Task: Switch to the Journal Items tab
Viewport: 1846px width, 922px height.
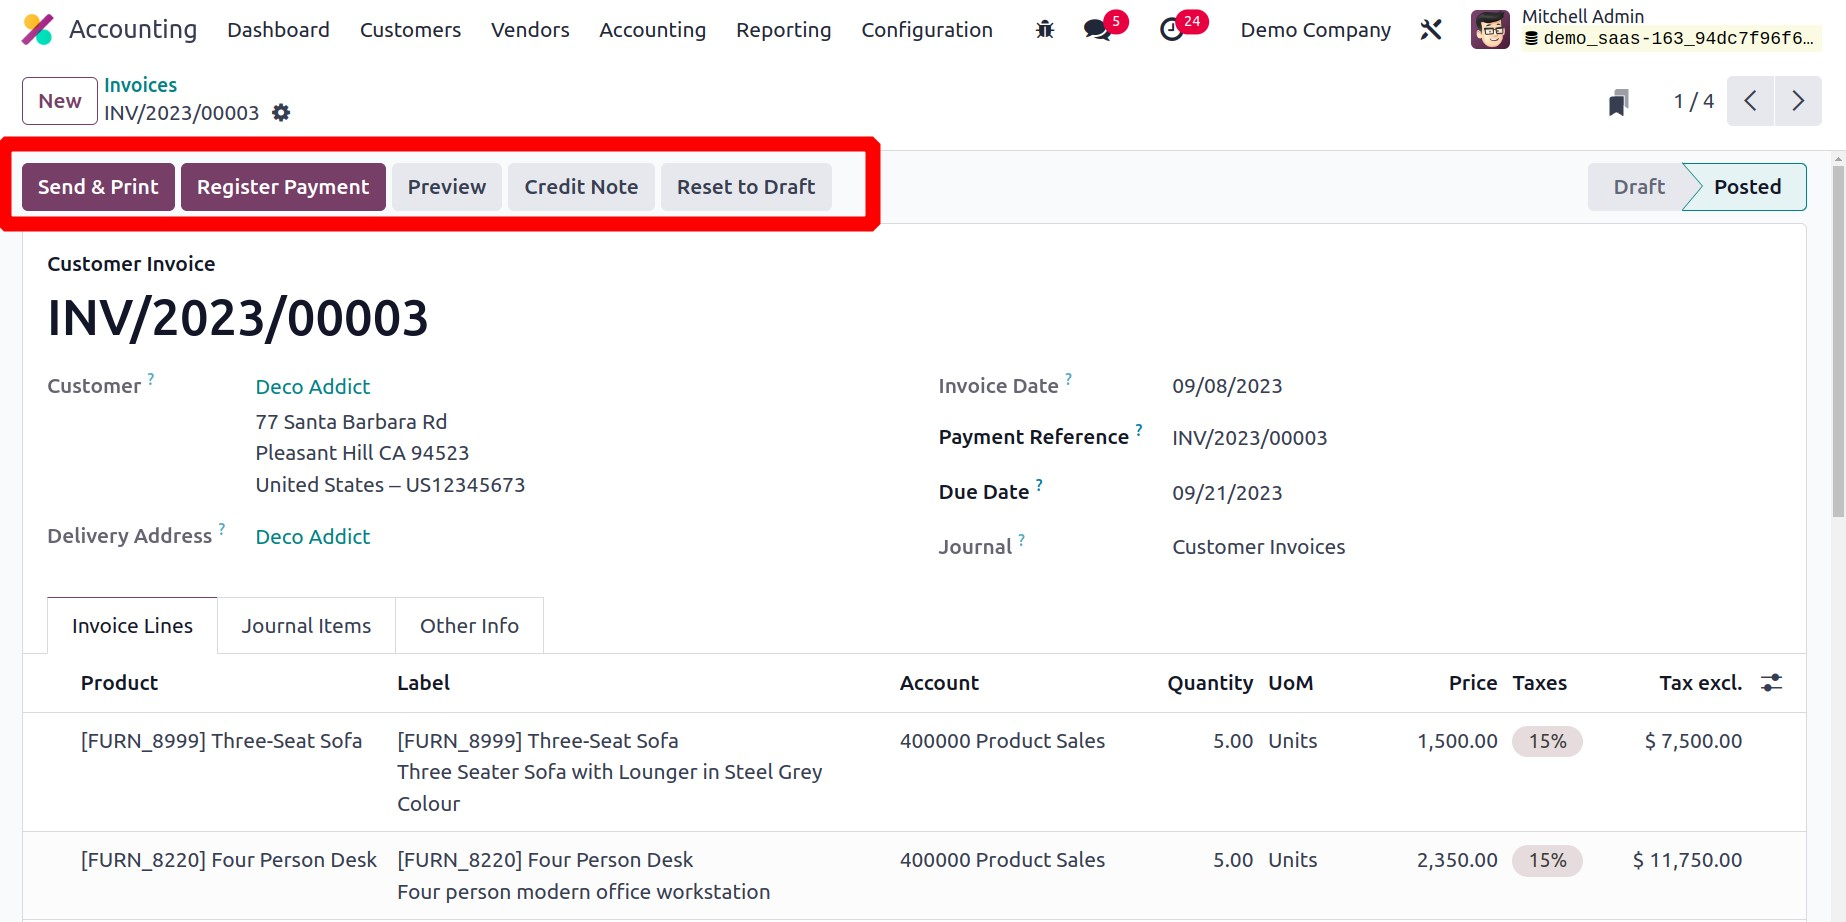Action: tap(306, 626)
